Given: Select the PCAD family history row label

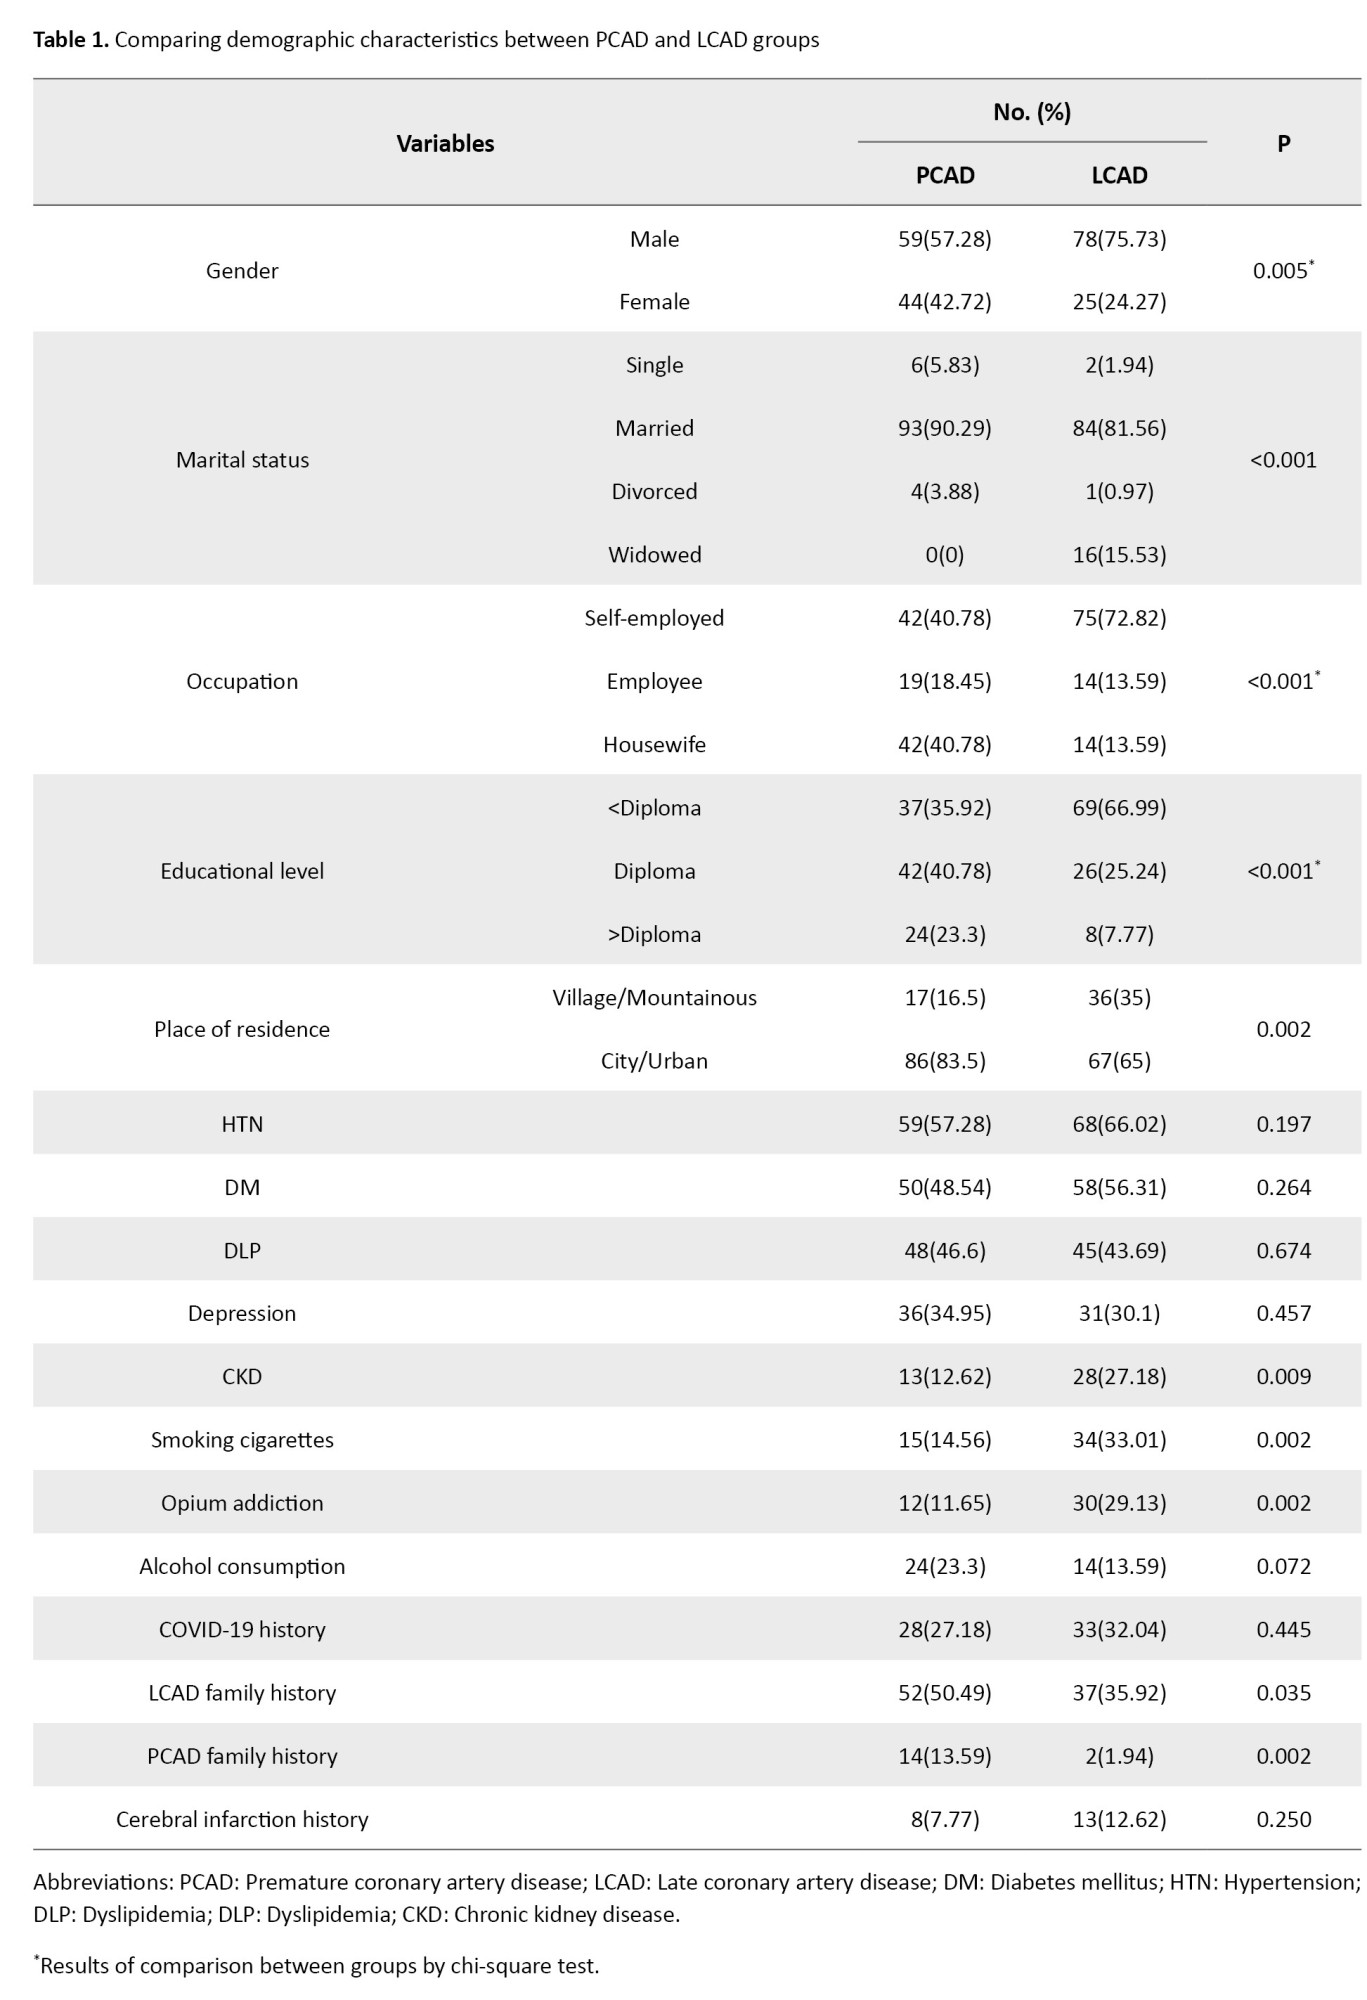Looking at the screenshot, I should pos(242,1756).
